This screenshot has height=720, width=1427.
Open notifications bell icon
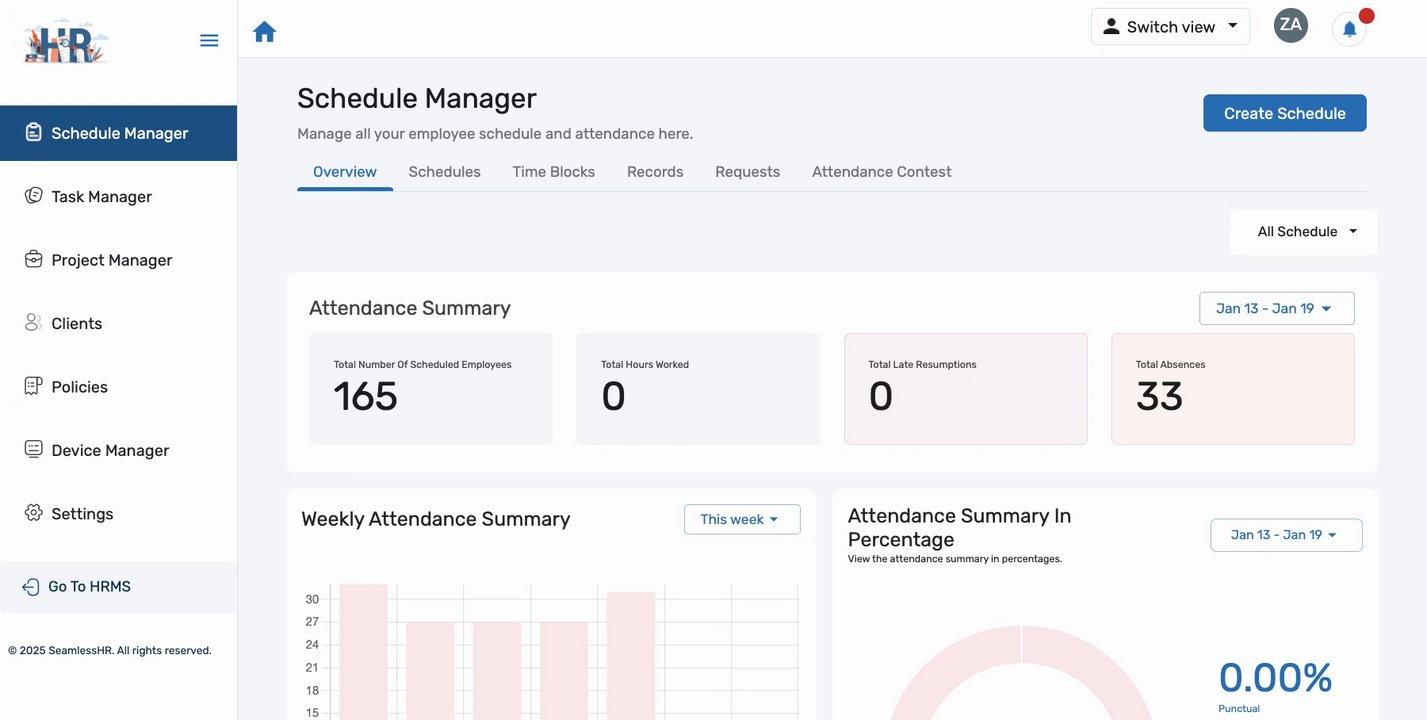(1349, 29)
